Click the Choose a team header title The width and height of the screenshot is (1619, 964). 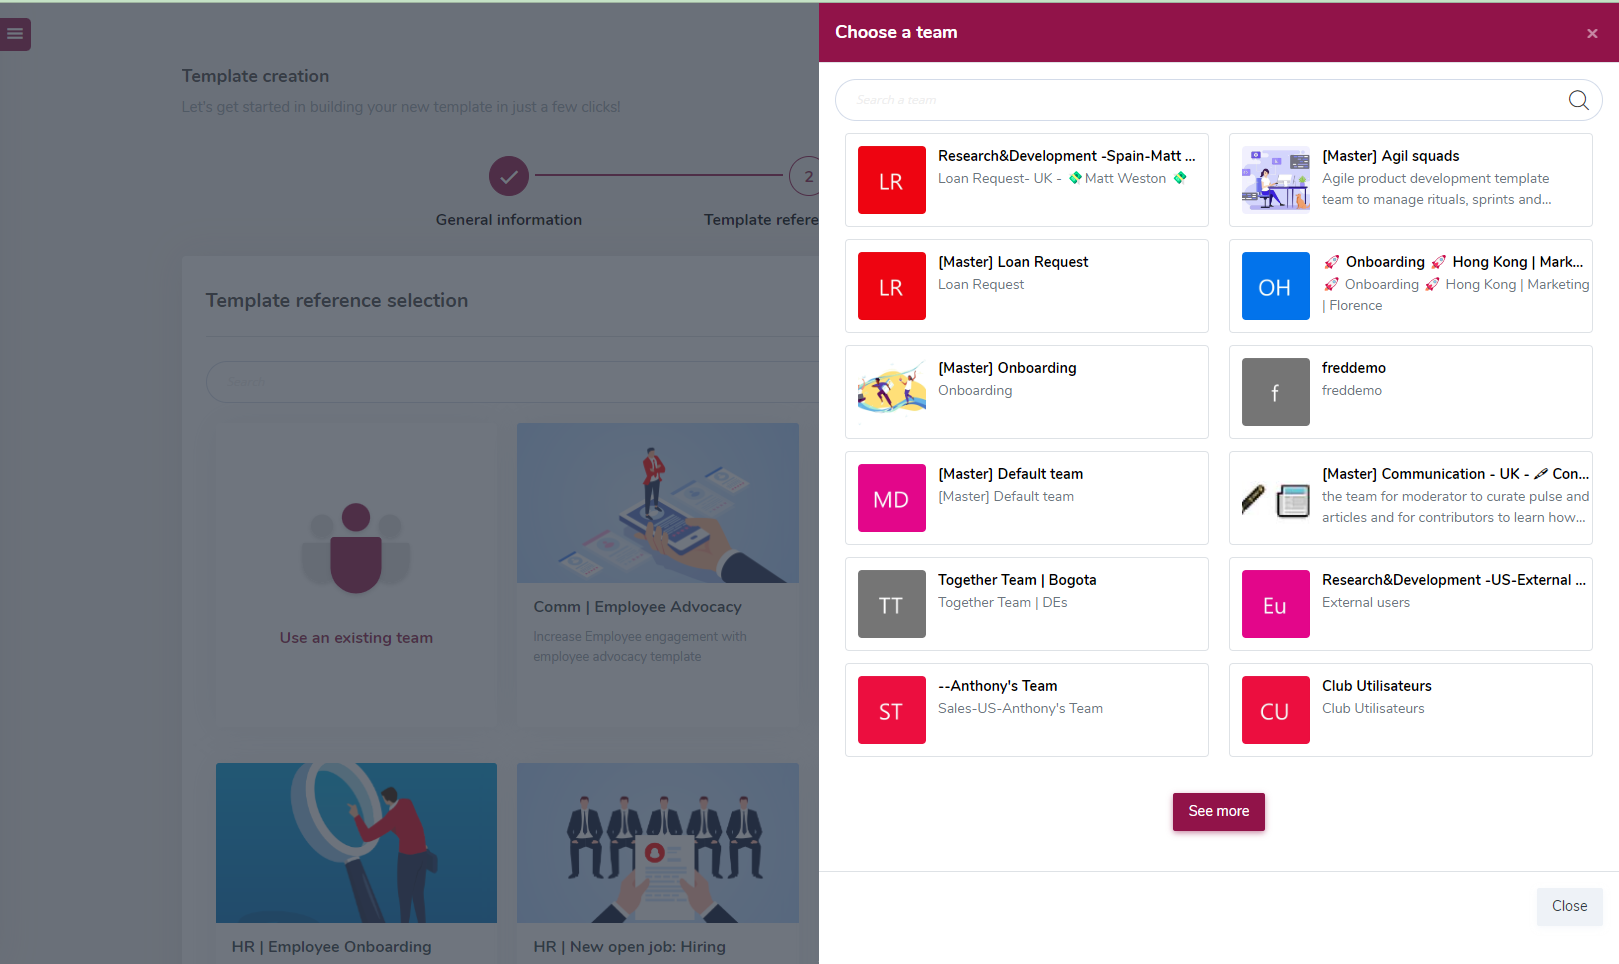(896, 32)
